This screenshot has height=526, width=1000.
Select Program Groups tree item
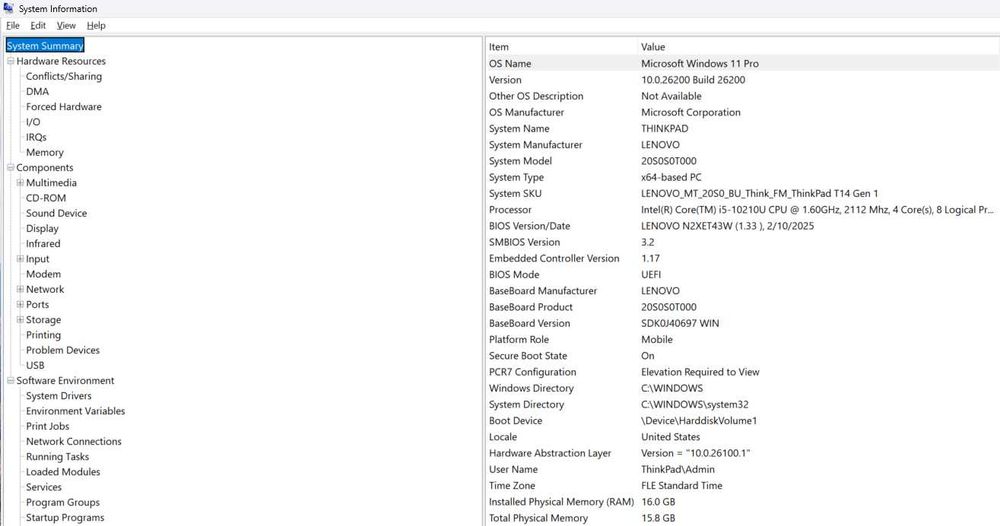point(62,502)
